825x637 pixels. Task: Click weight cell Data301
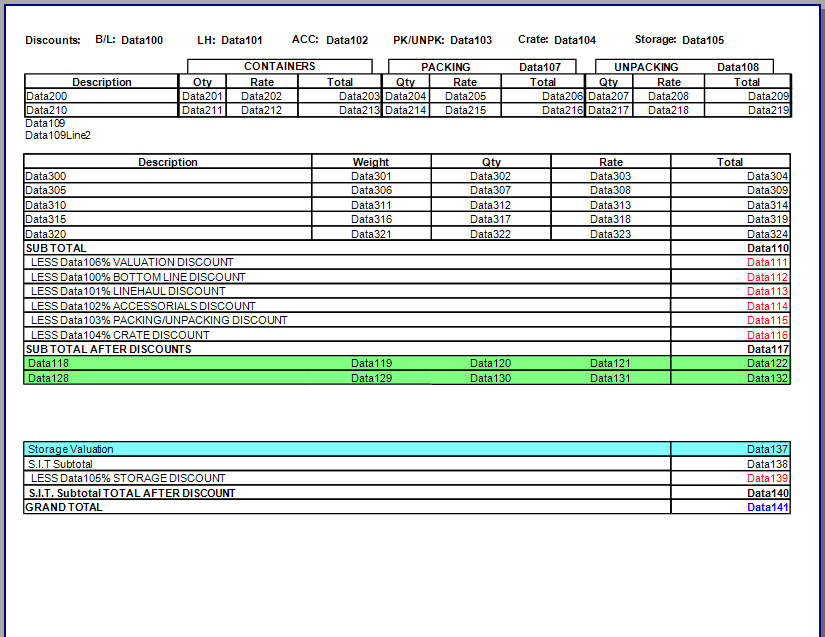point(371,176)
